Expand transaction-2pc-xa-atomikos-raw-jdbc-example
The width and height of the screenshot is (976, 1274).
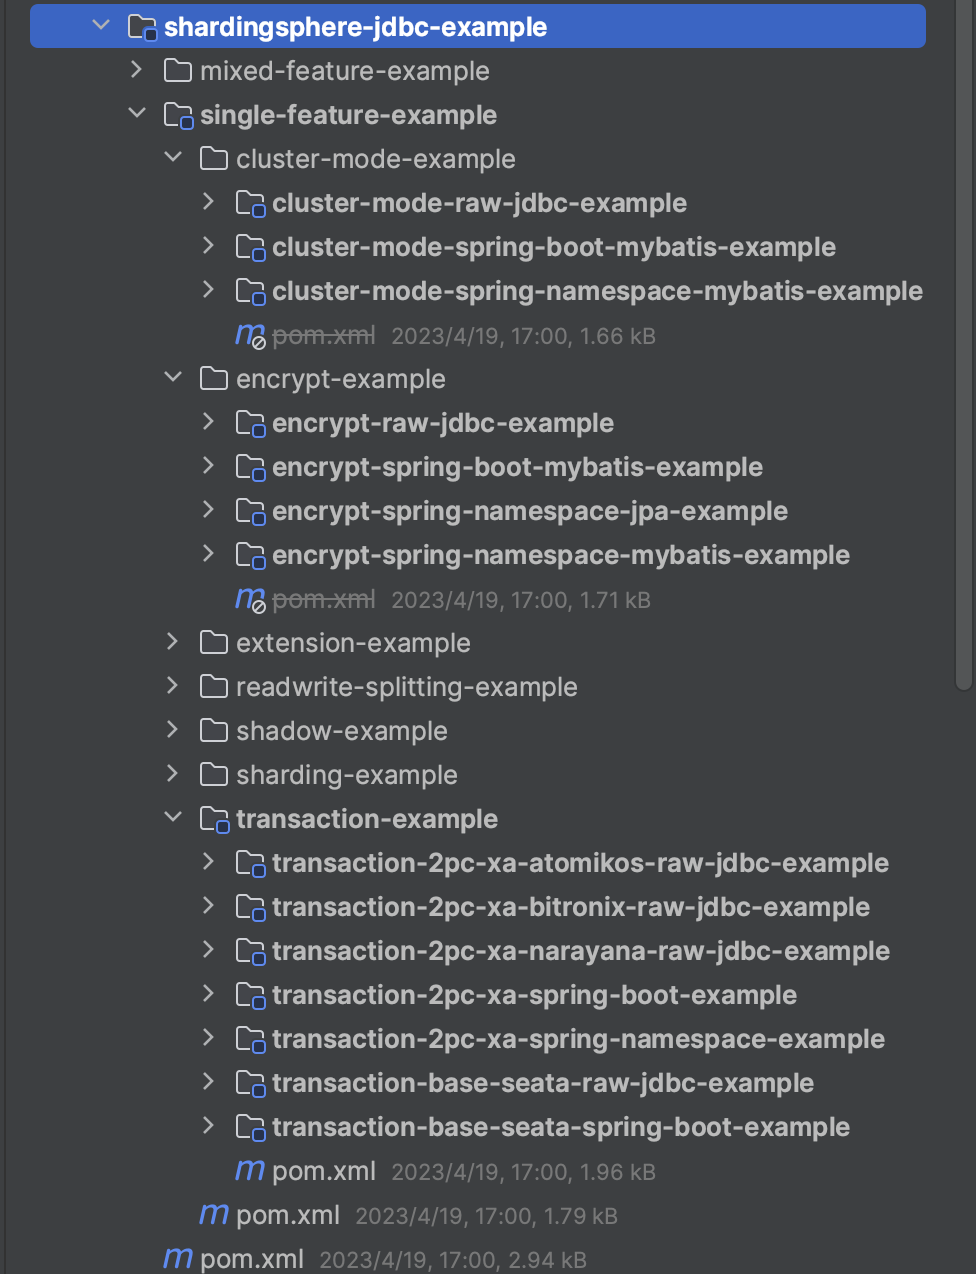pyautogui.click(x=208, y=862)
